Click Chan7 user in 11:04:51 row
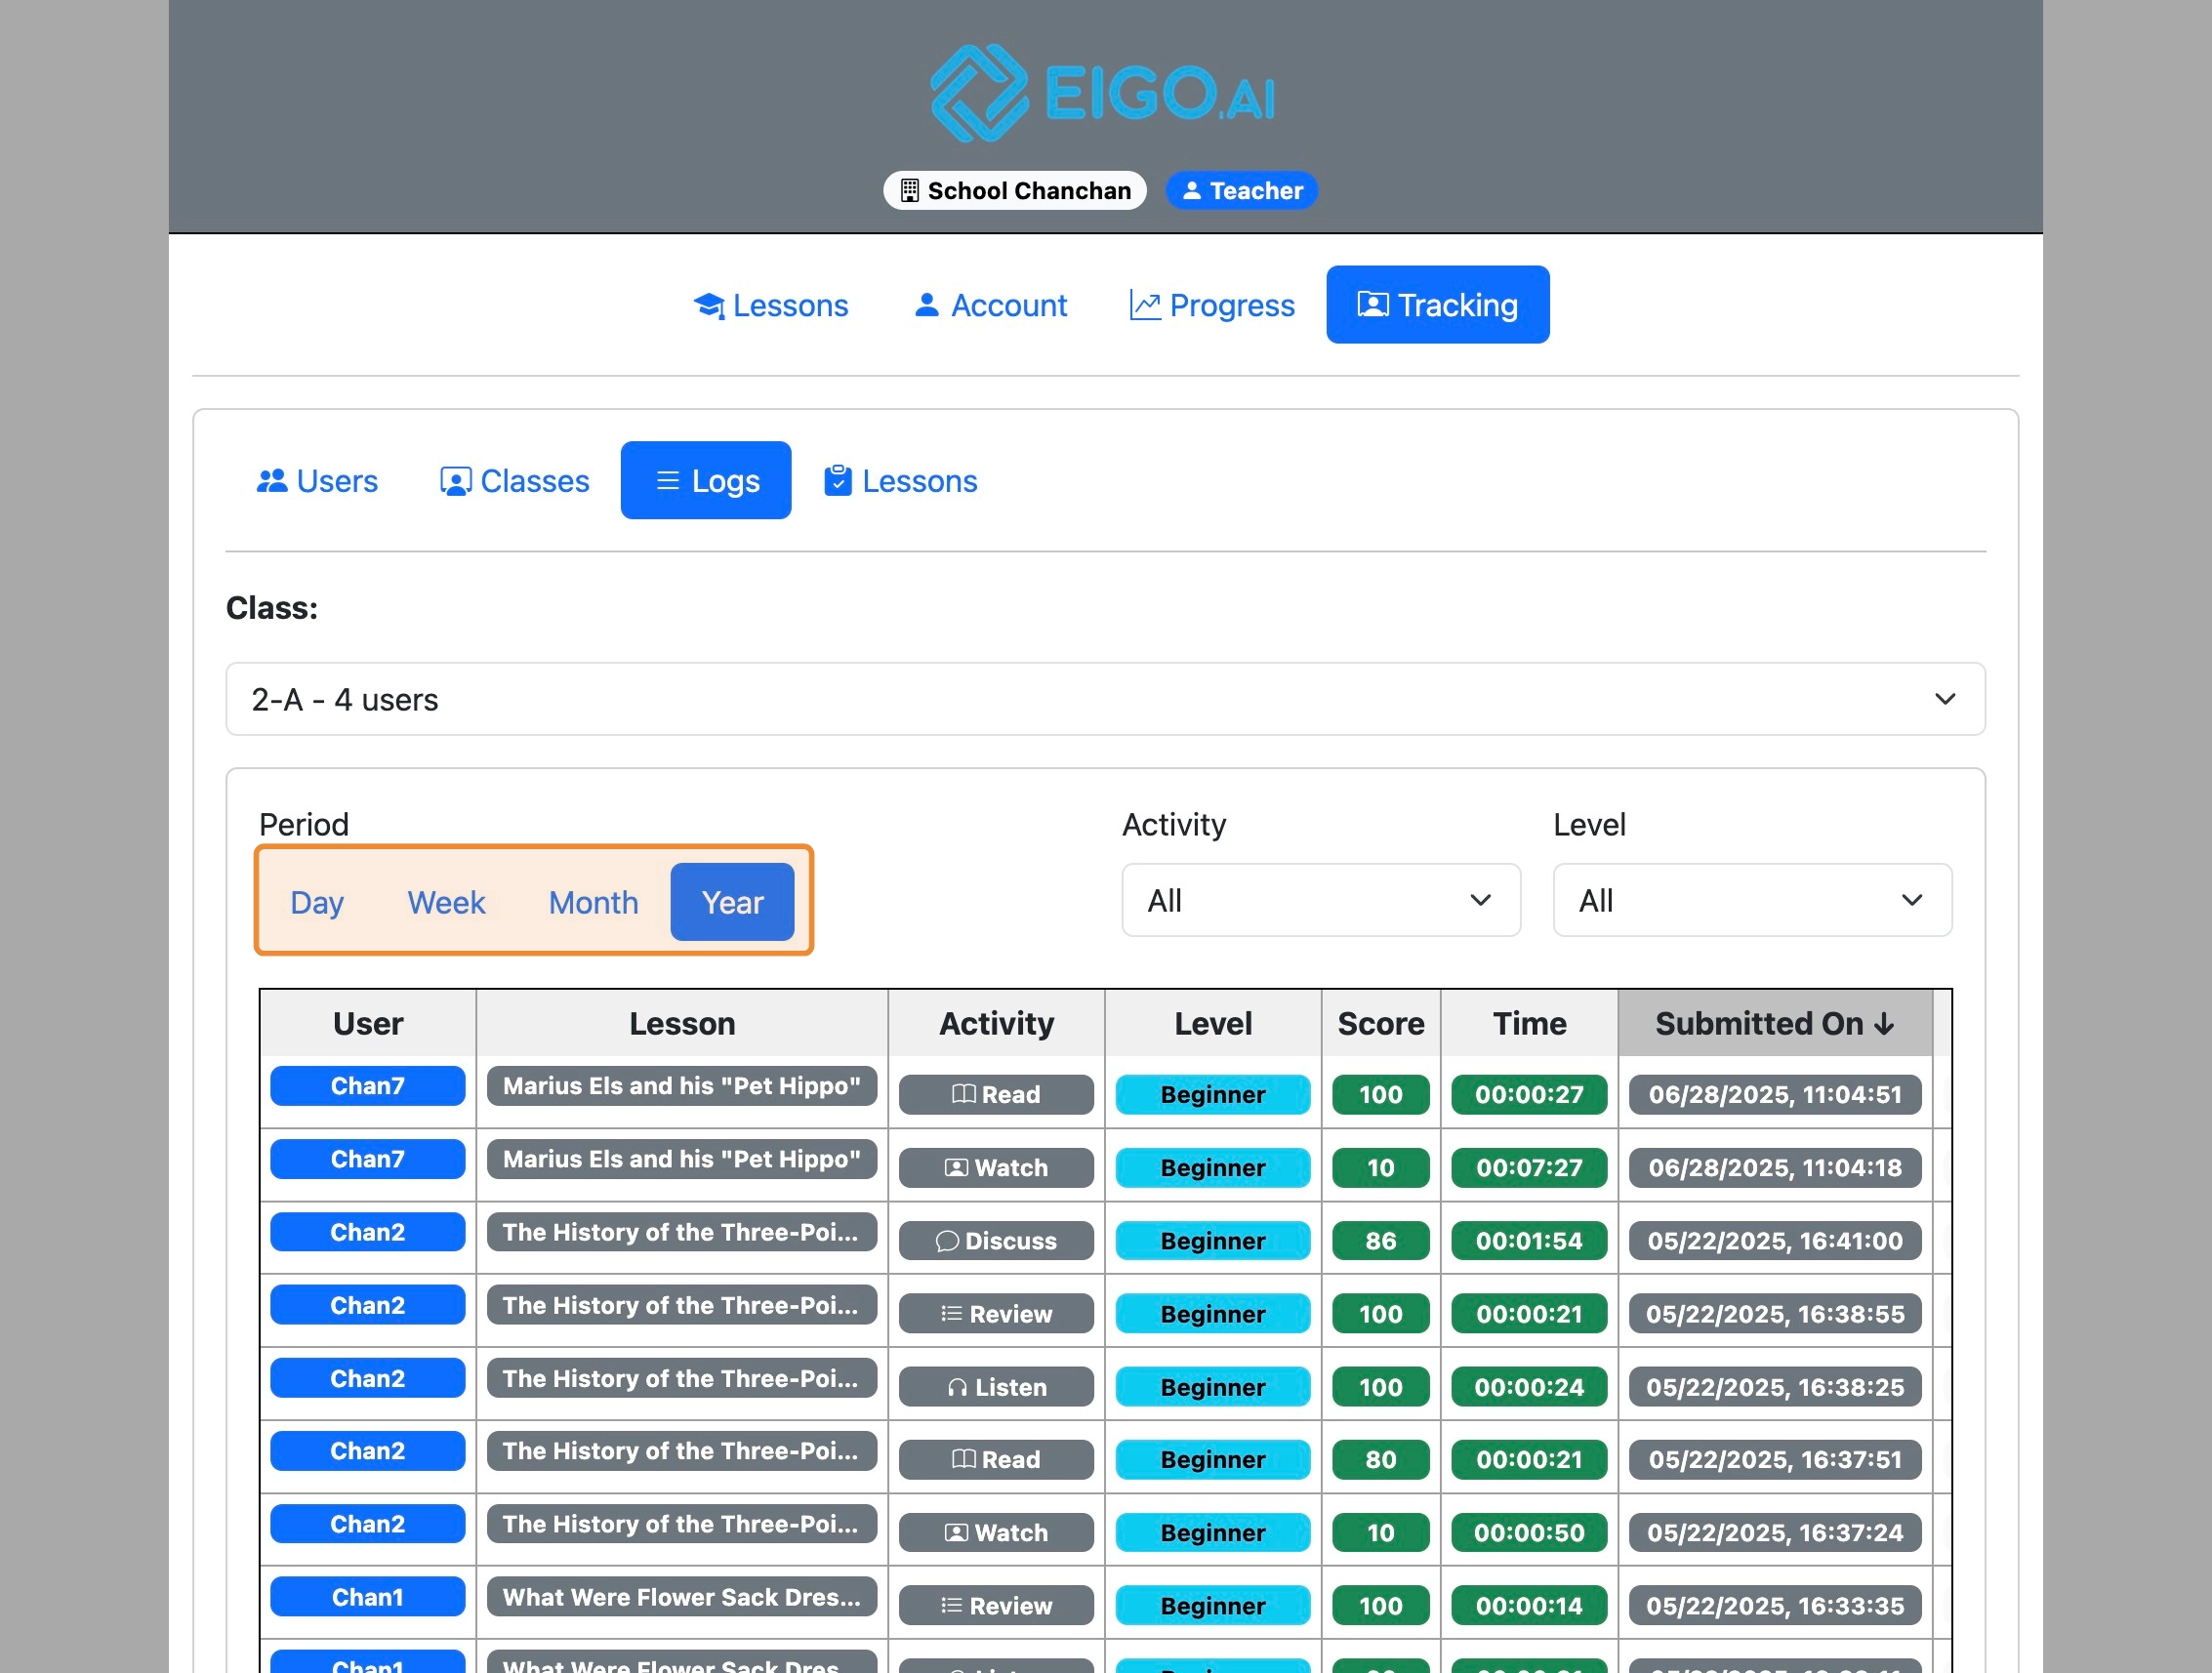The image size is (2212, 1673). pyautogui.click(x=368, y=1086)
